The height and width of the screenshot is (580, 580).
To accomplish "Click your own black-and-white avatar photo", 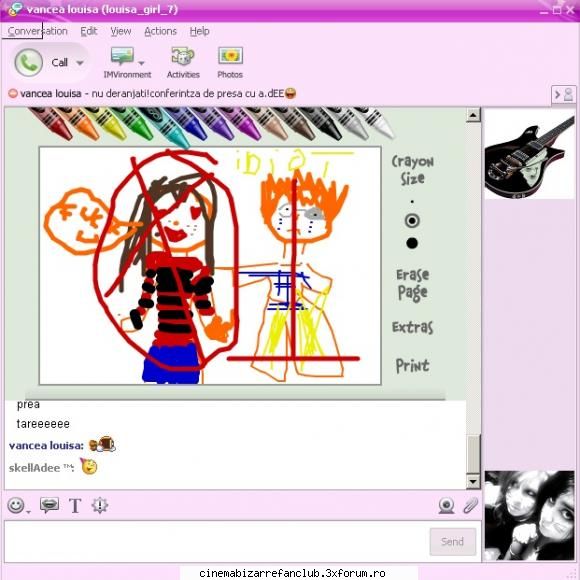I will click(530, 515).
